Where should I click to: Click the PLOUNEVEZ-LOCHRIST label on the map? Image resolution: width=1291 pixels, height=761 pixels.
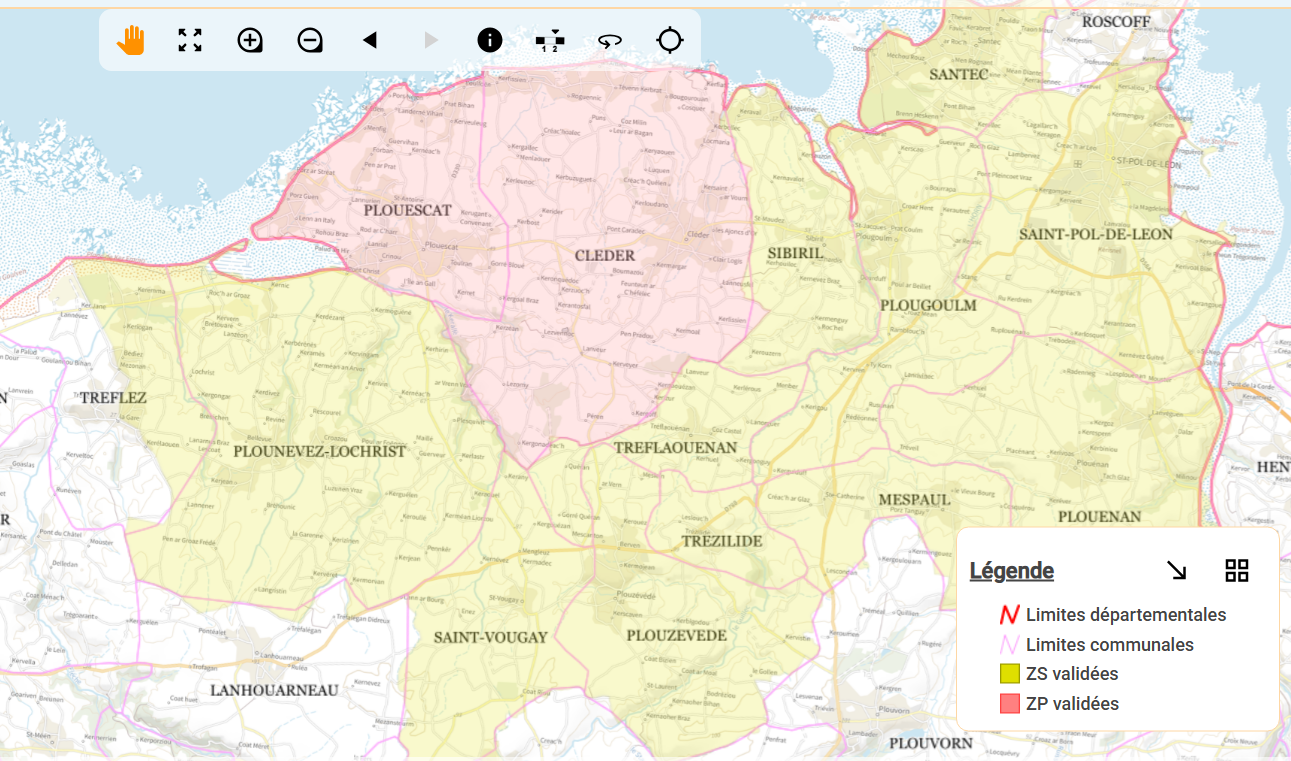tap(320, 451)
